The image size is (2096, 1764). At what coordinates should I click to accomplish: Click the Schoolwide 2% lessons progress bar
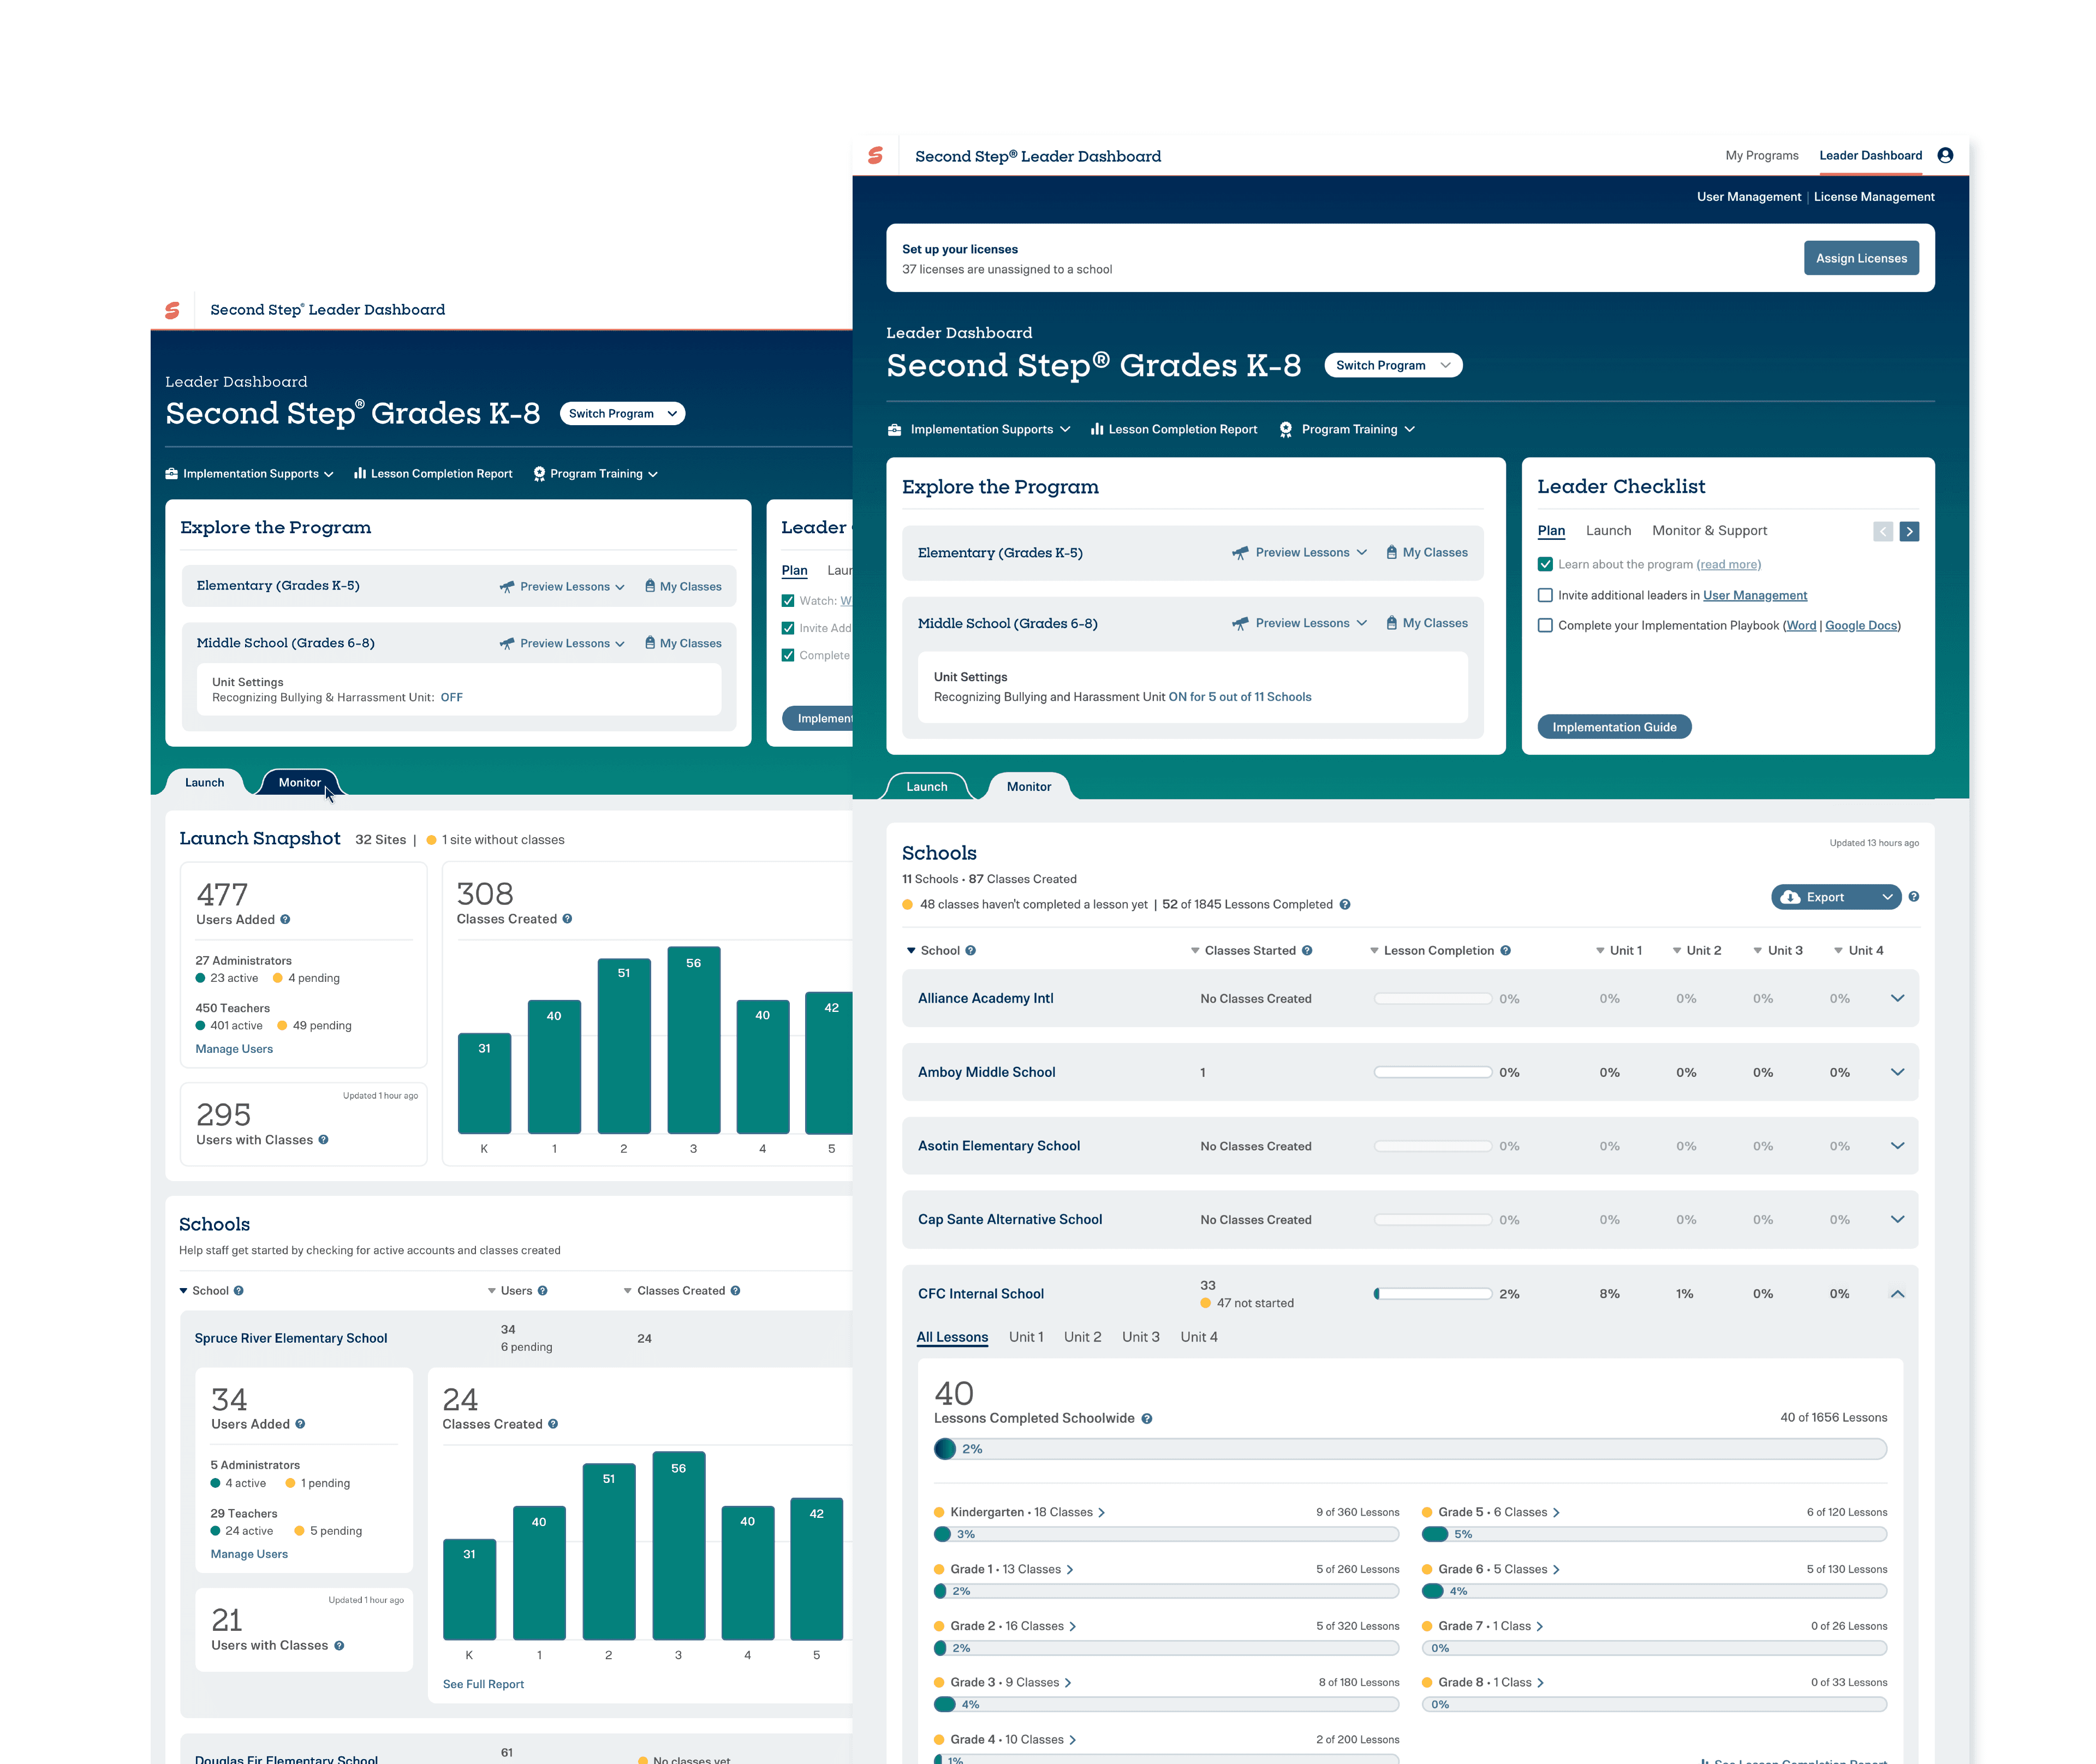click(1409, 1449)
